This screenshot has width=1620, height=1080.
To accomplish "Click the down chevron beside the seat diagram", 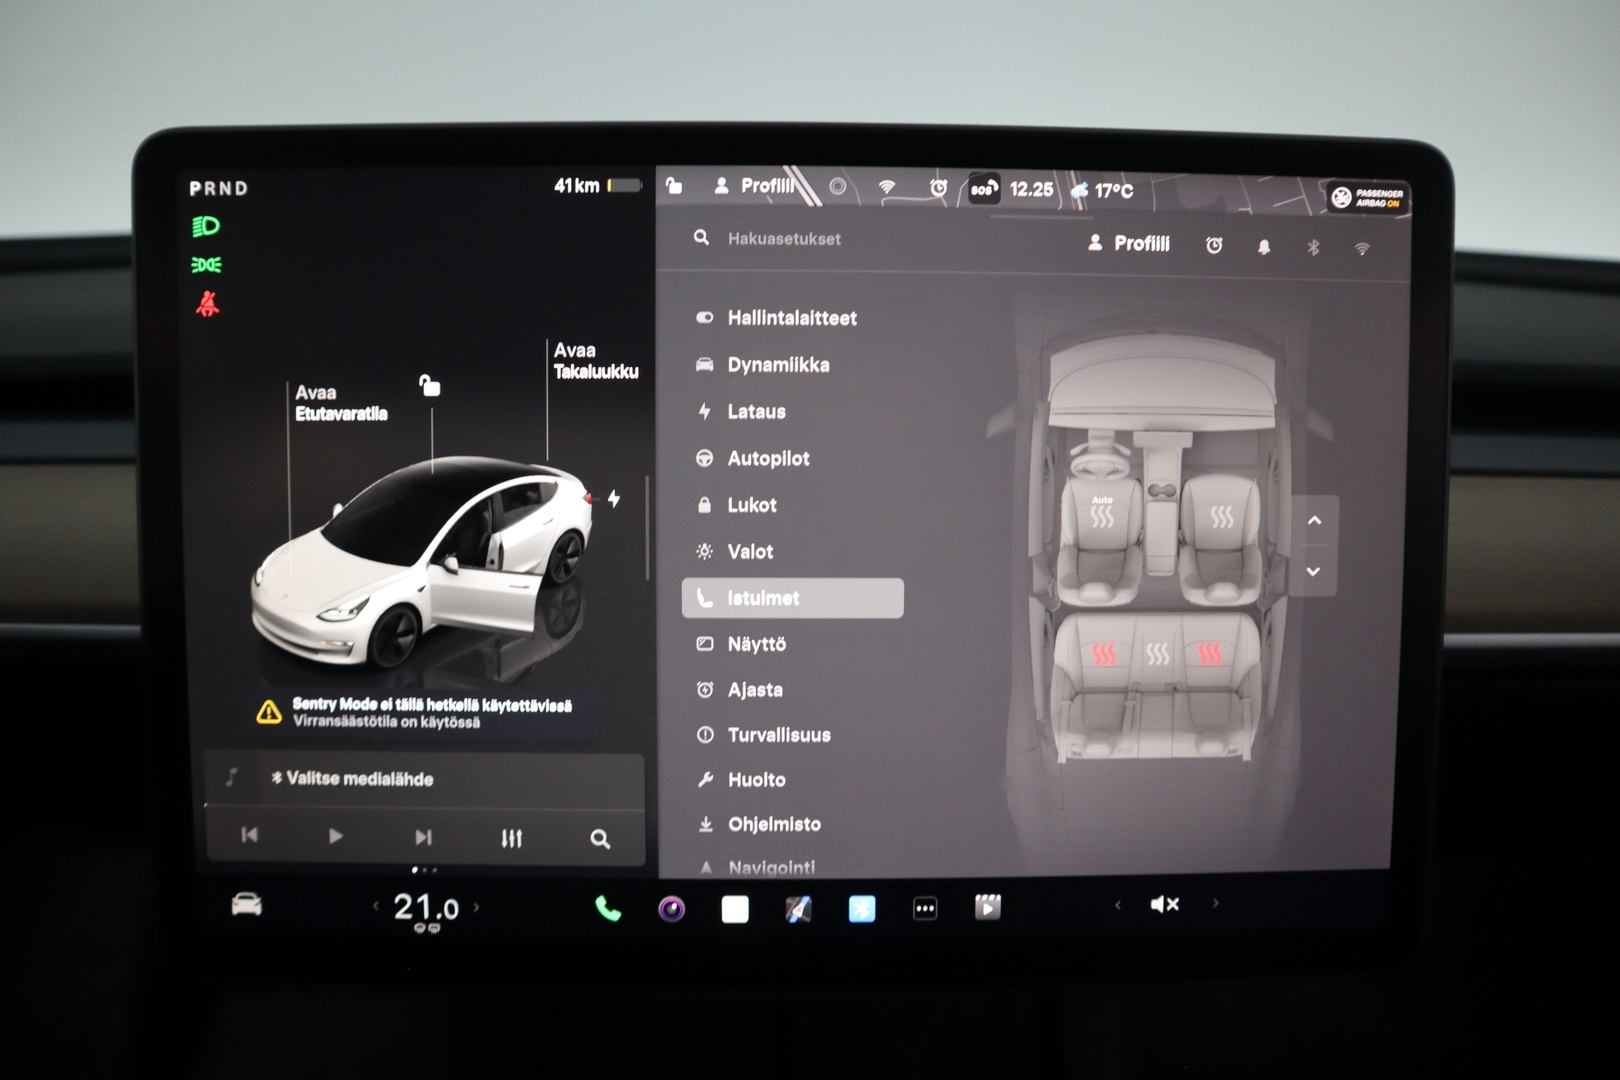I will pyautogui.click(x=1314, y=570).
